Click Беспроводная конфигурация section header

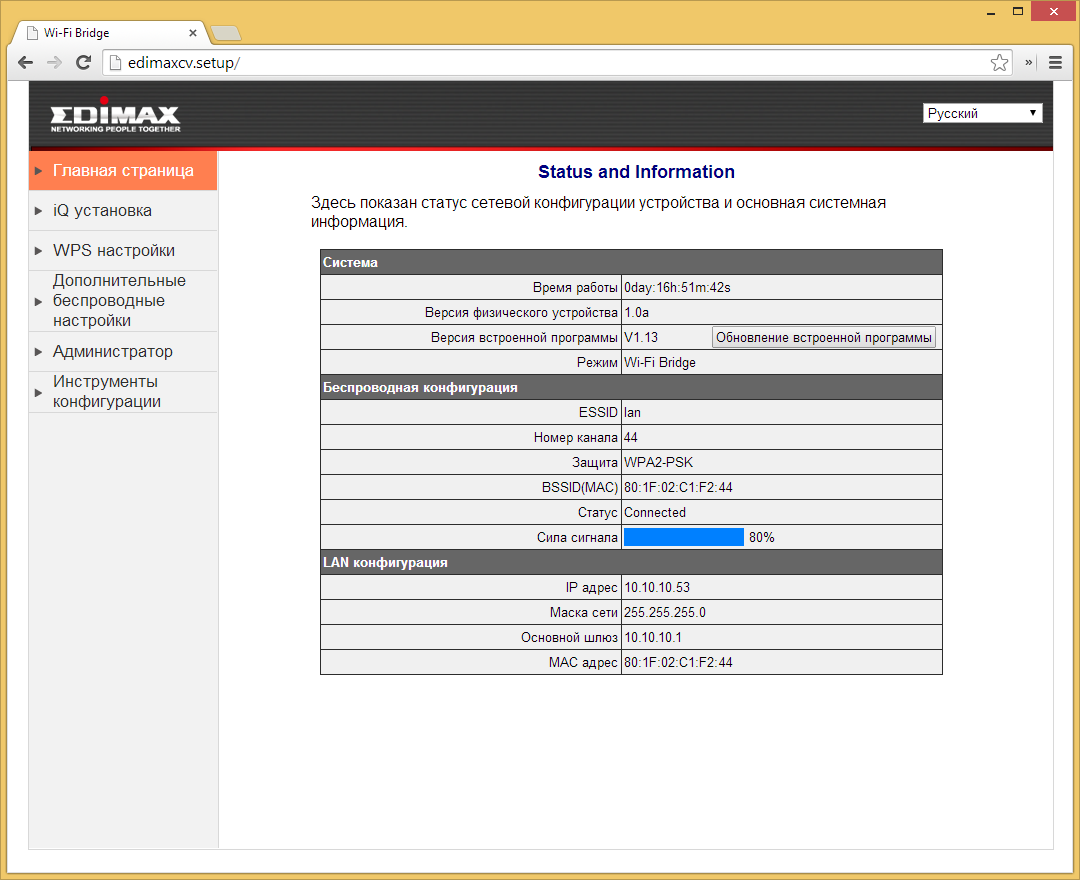tap(631, 388)
